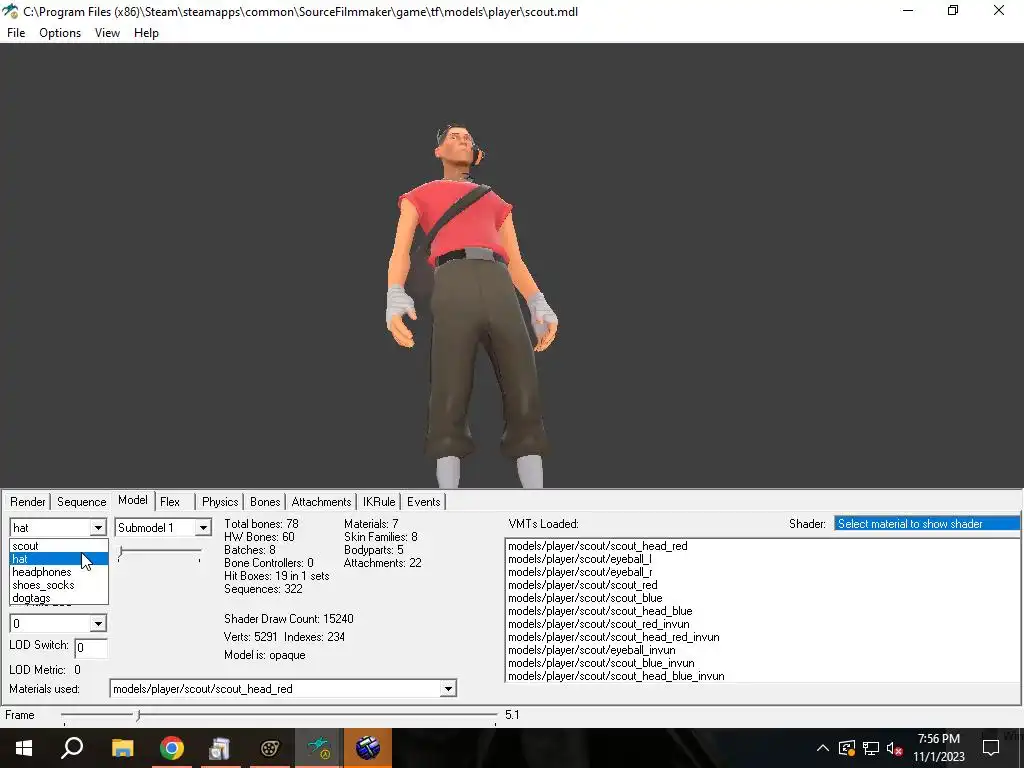Select models/player/scout/scout_head_blue in VMTs list
Viewport: 1024px width, 768px height.
(600, 611)
